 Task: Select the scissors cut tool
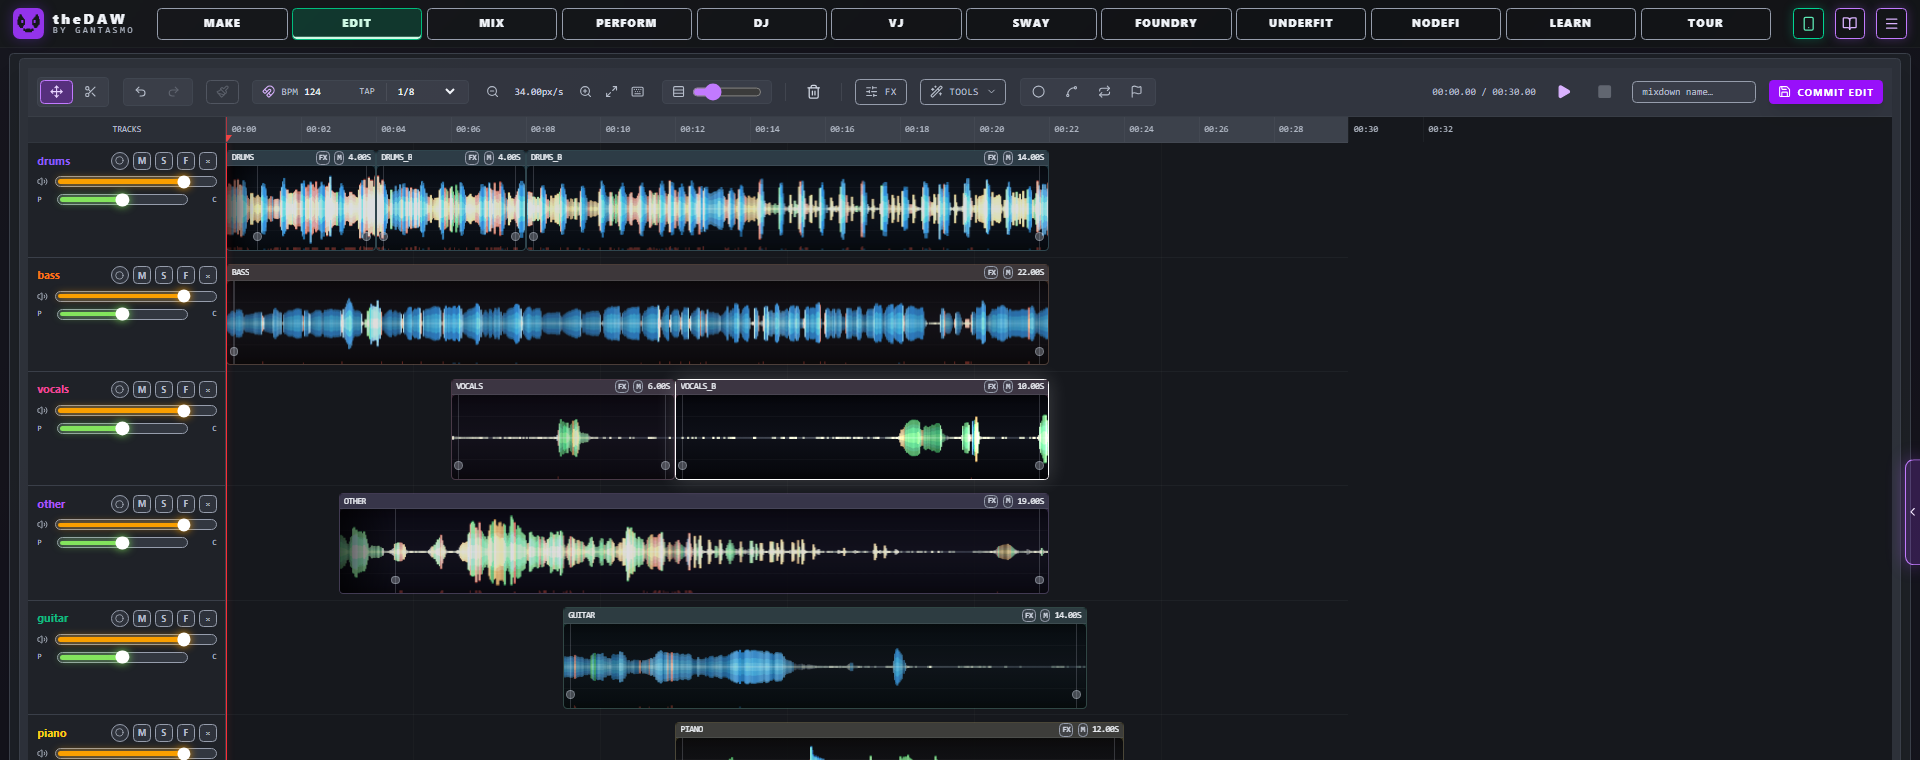point(90,92)
